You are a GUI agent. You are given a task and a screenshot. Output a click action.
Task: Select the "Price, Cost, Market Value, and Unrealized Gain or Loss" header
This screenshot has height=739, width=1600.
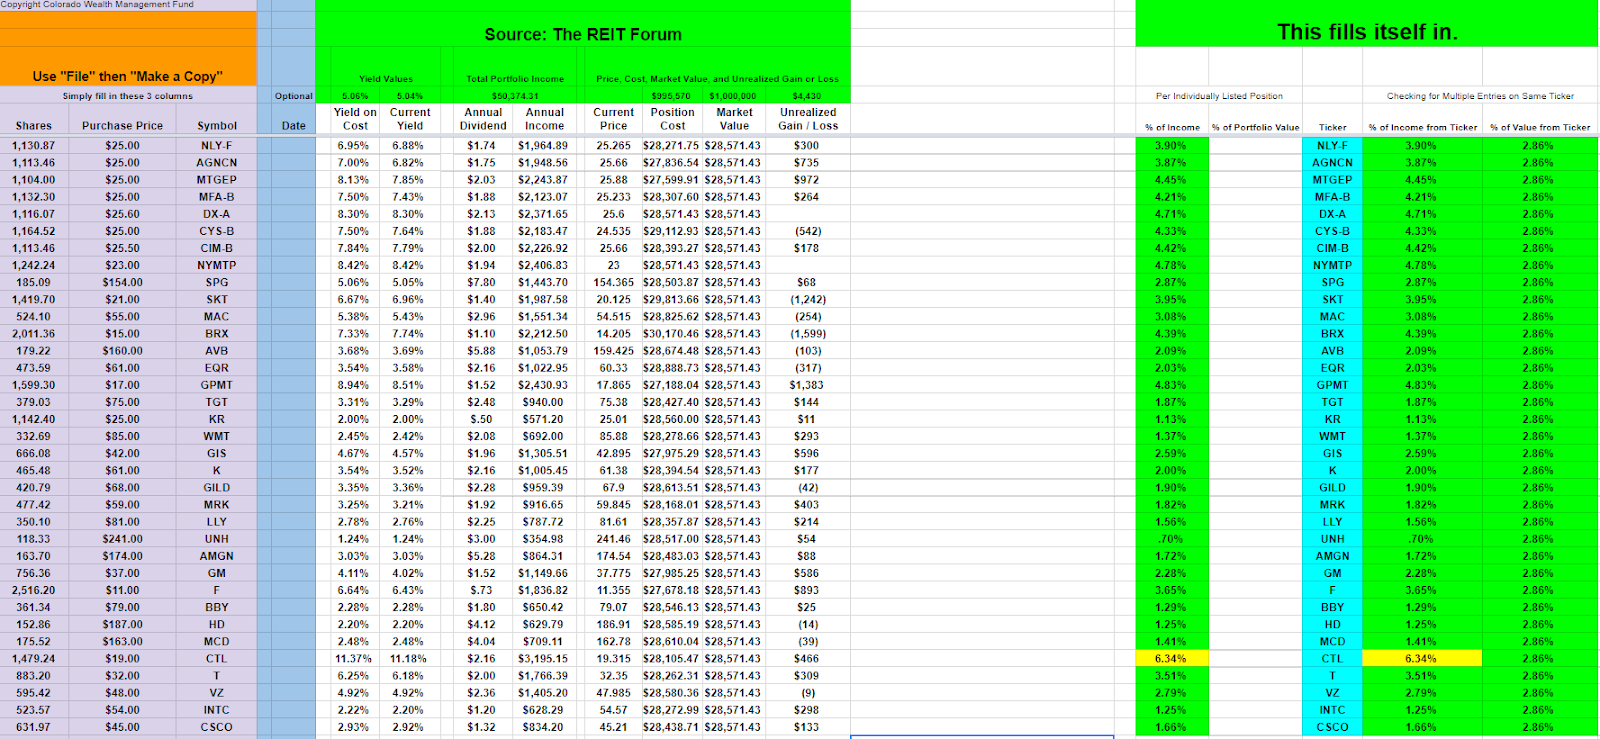[718, 79]
